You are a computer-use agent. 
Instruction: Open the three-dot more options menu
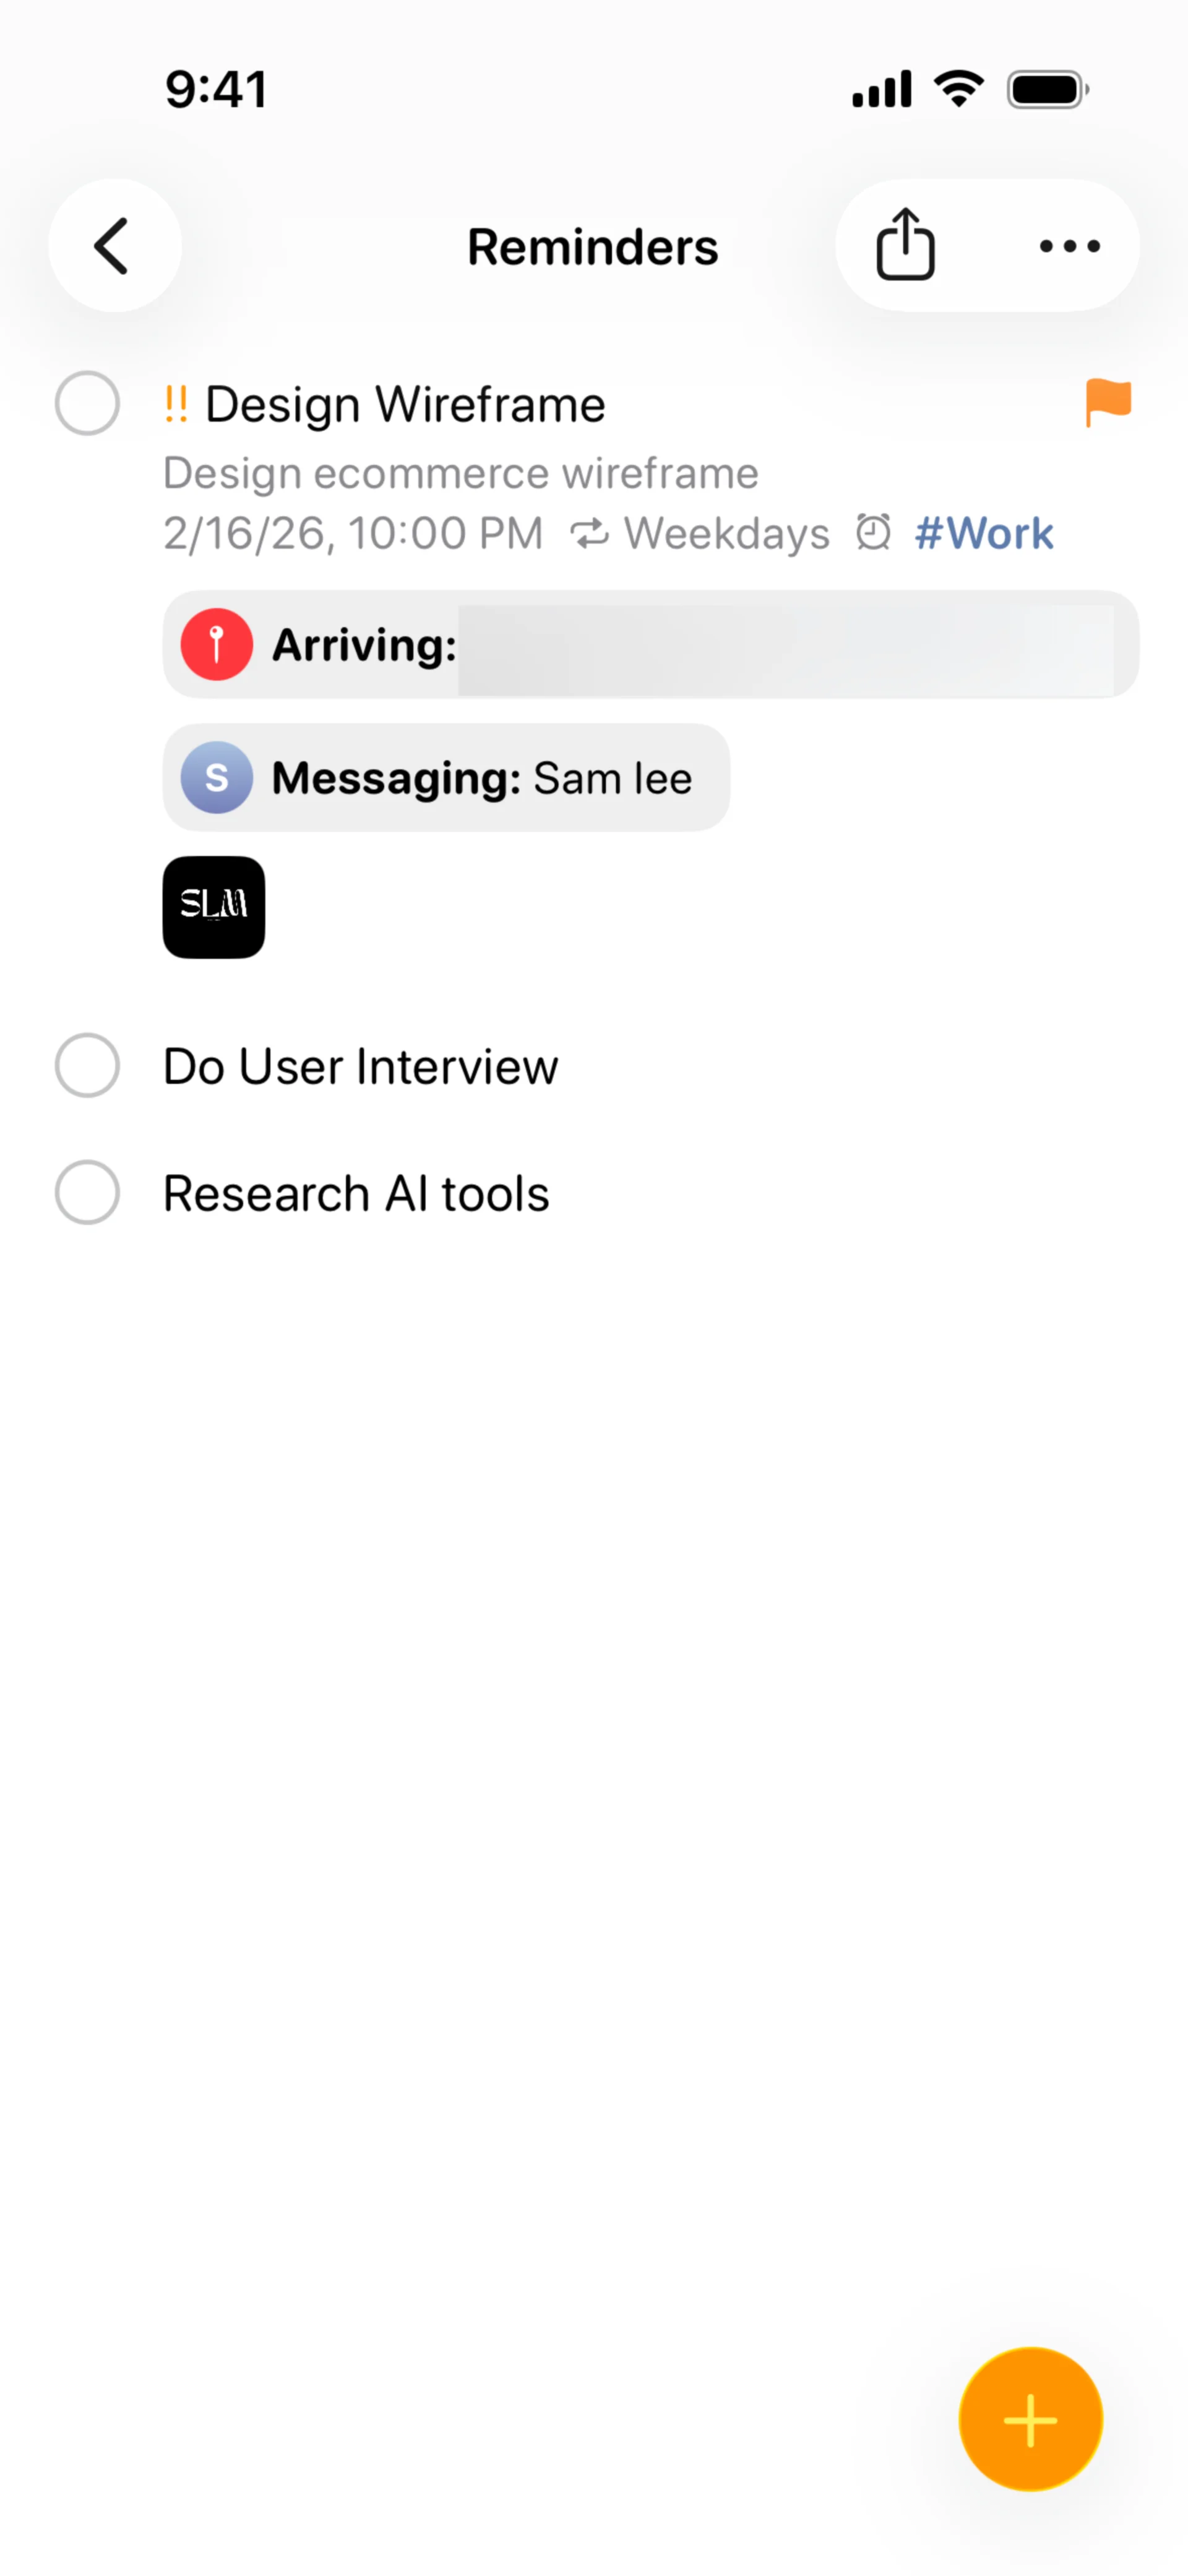pos(1069,246)
